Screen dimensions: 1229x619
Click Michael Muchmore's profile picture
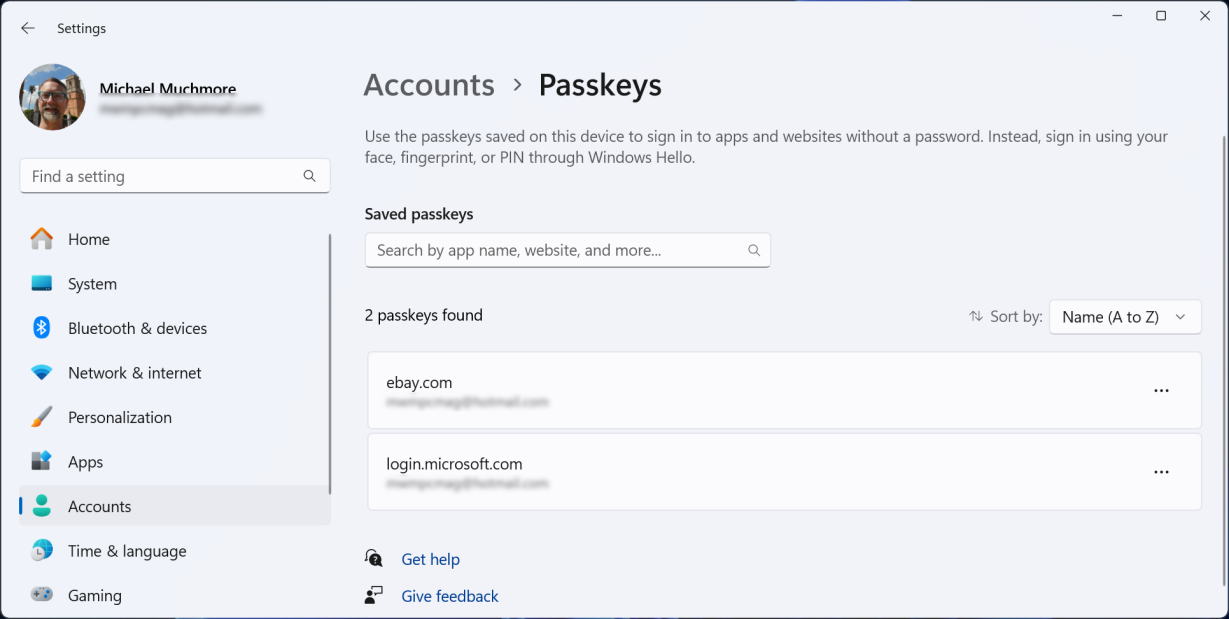click(x=53, y=97)
